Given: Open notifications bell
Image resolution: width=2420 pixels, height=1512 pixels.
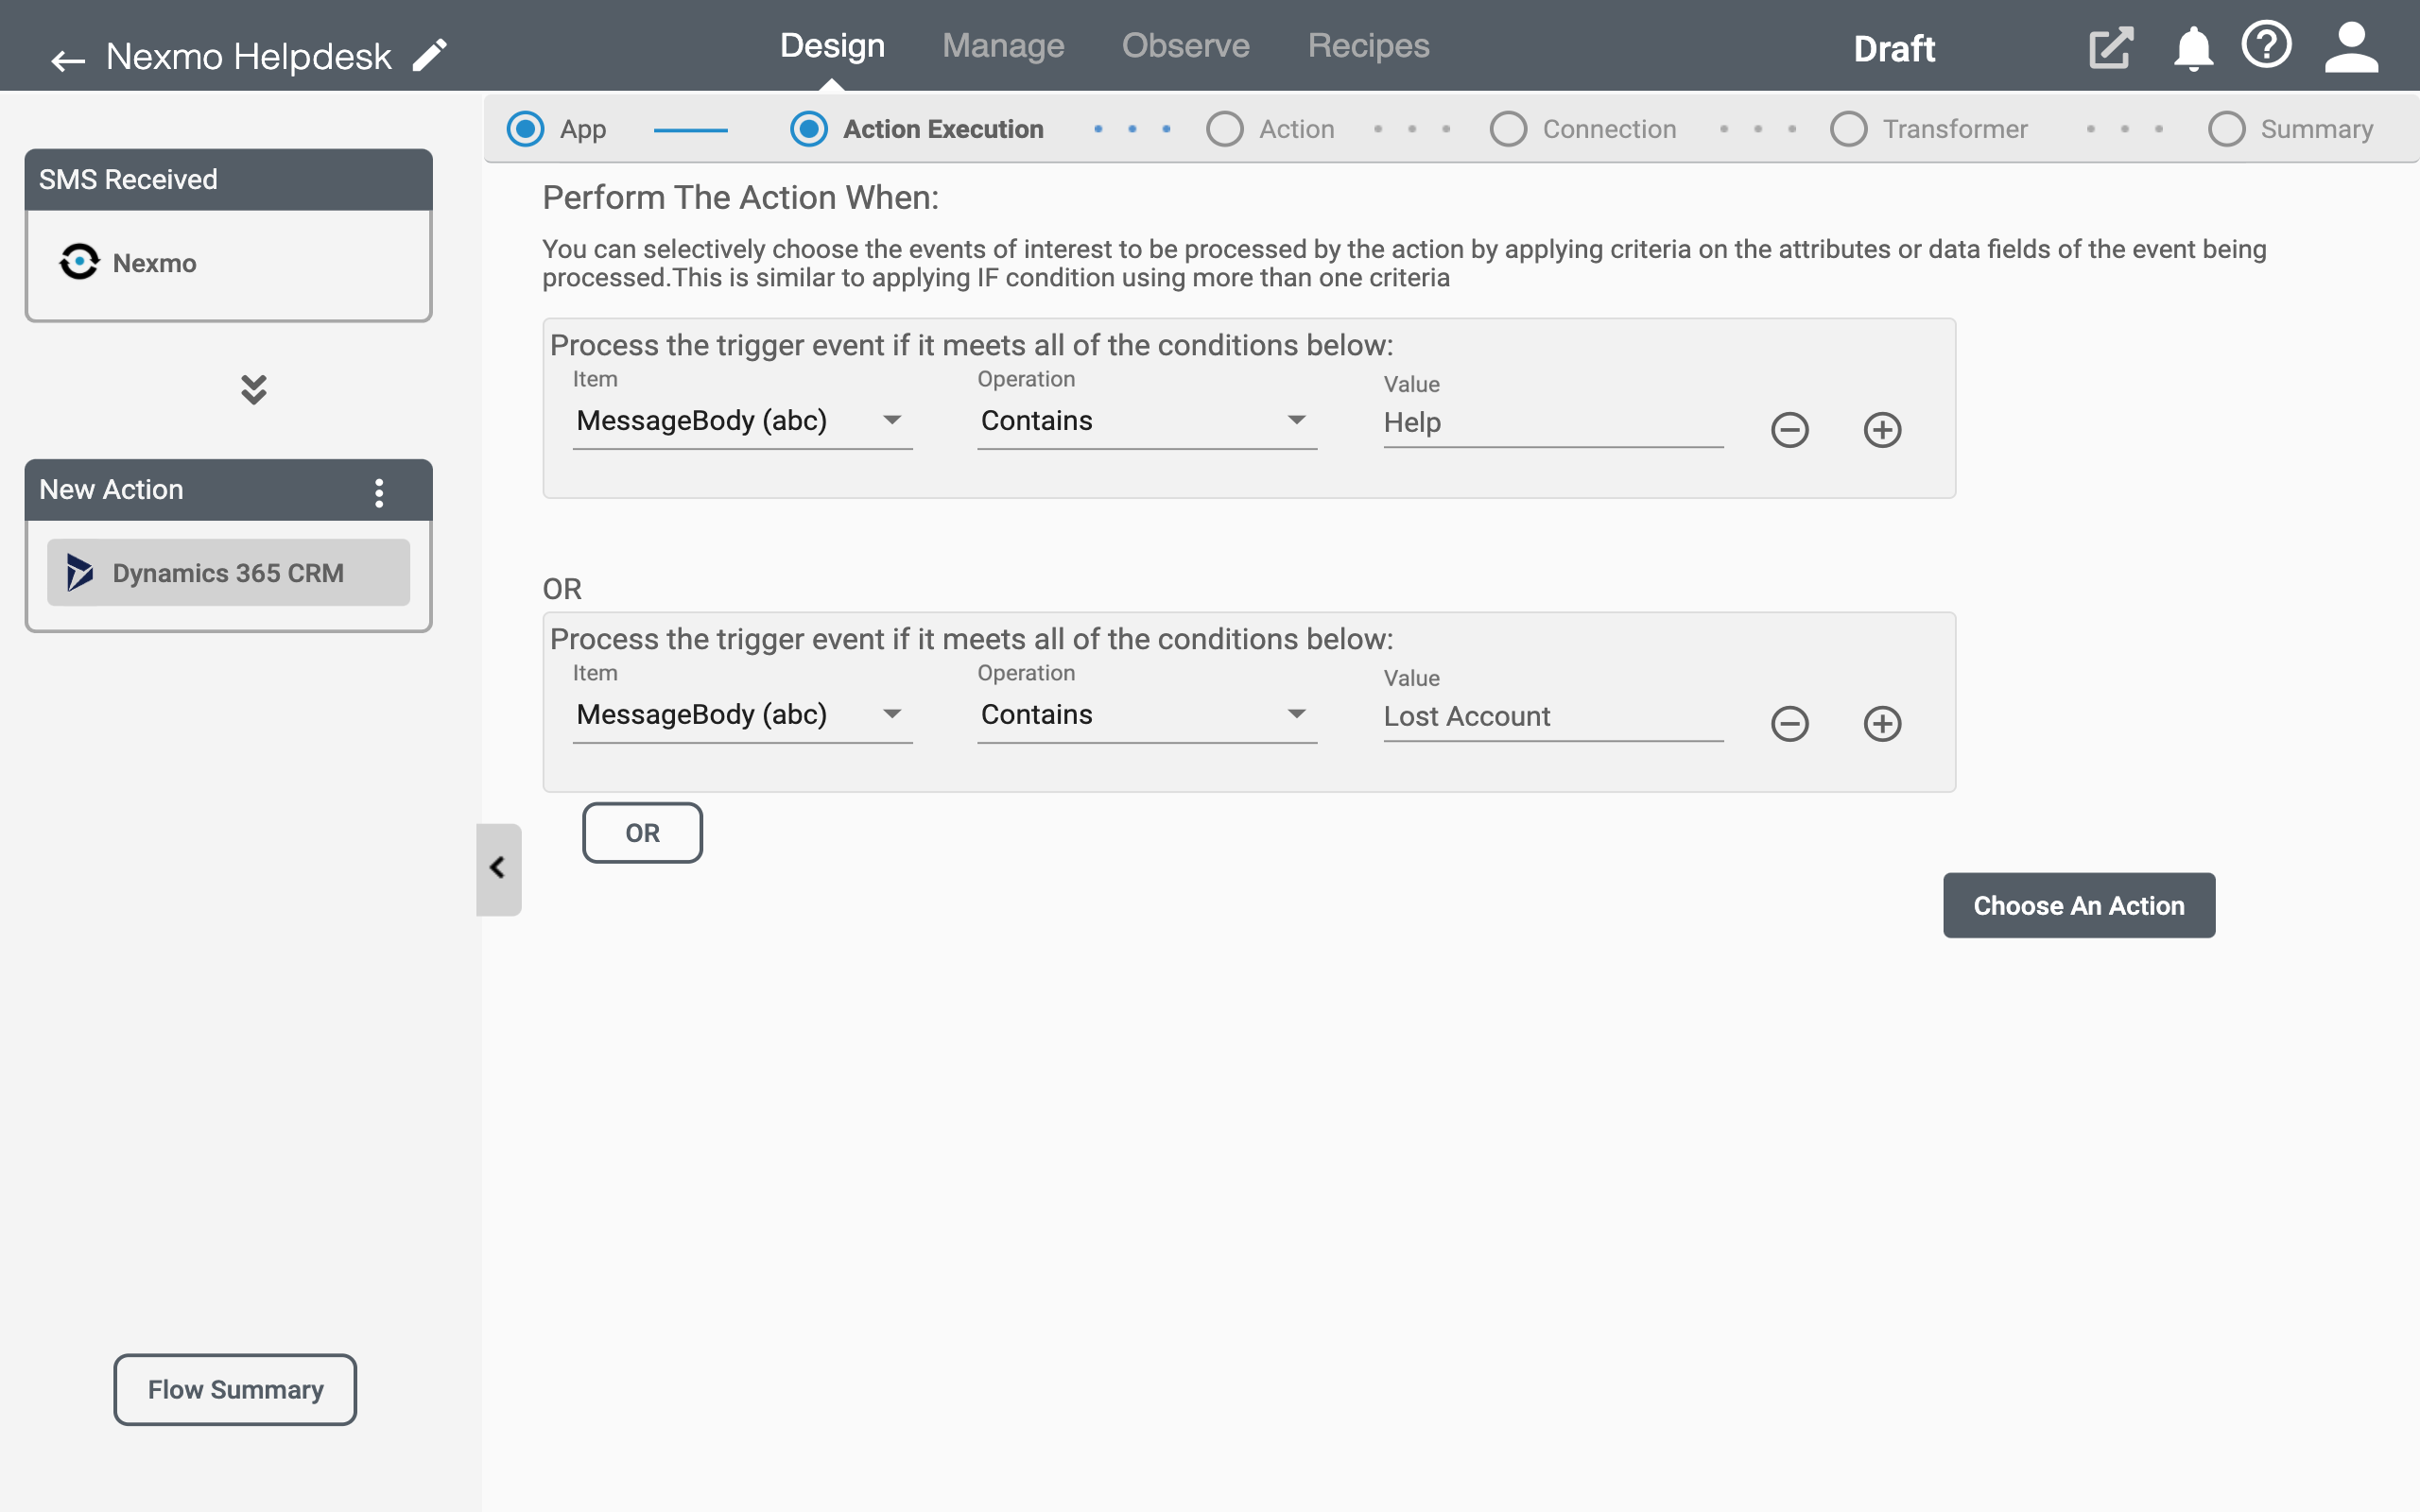Looking at the screenshot, I should 2192,48.
